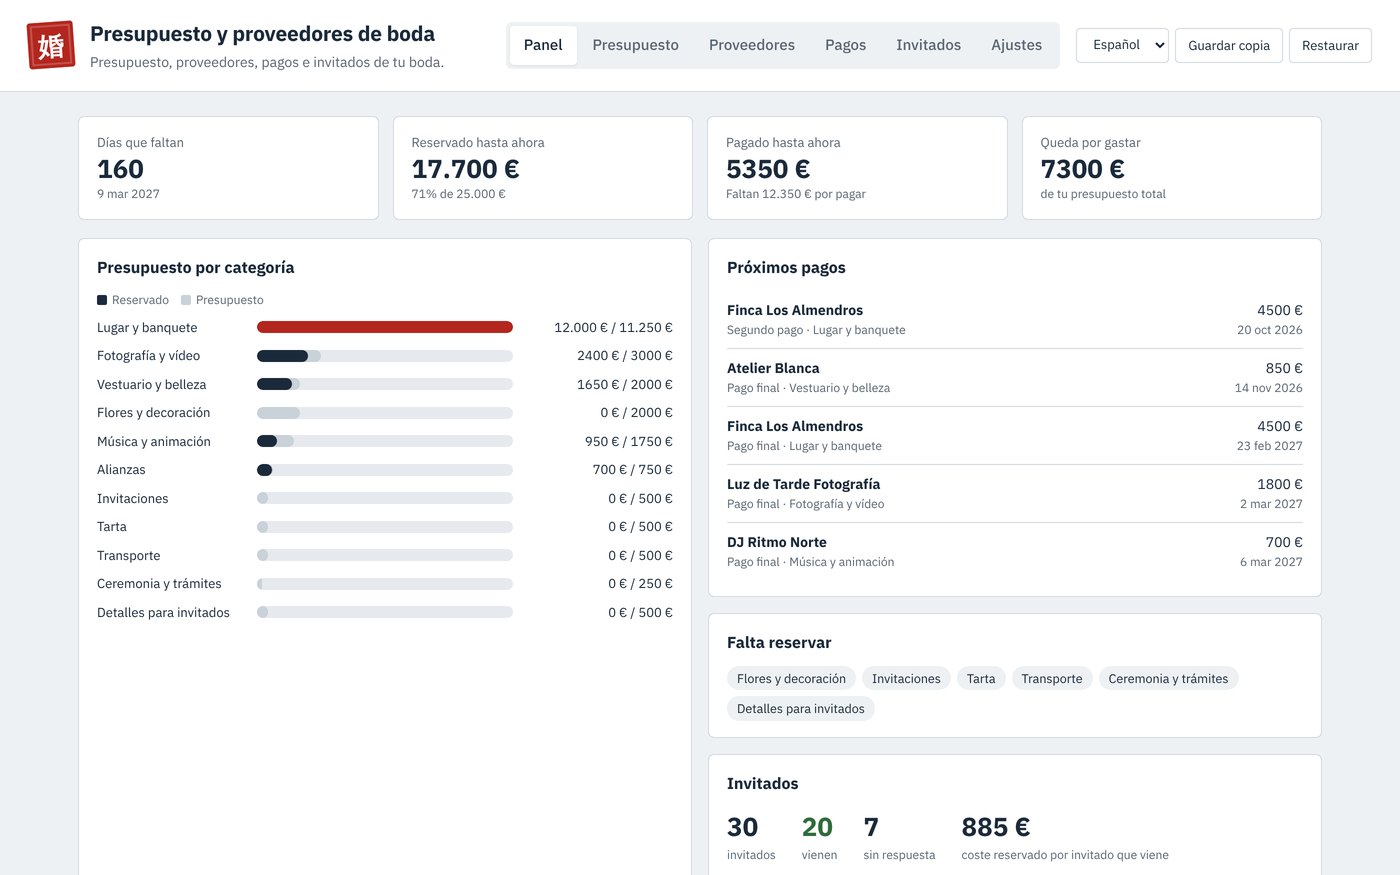Open the DJ Ritmo Norte payment entry

(x=1014, y=551)
